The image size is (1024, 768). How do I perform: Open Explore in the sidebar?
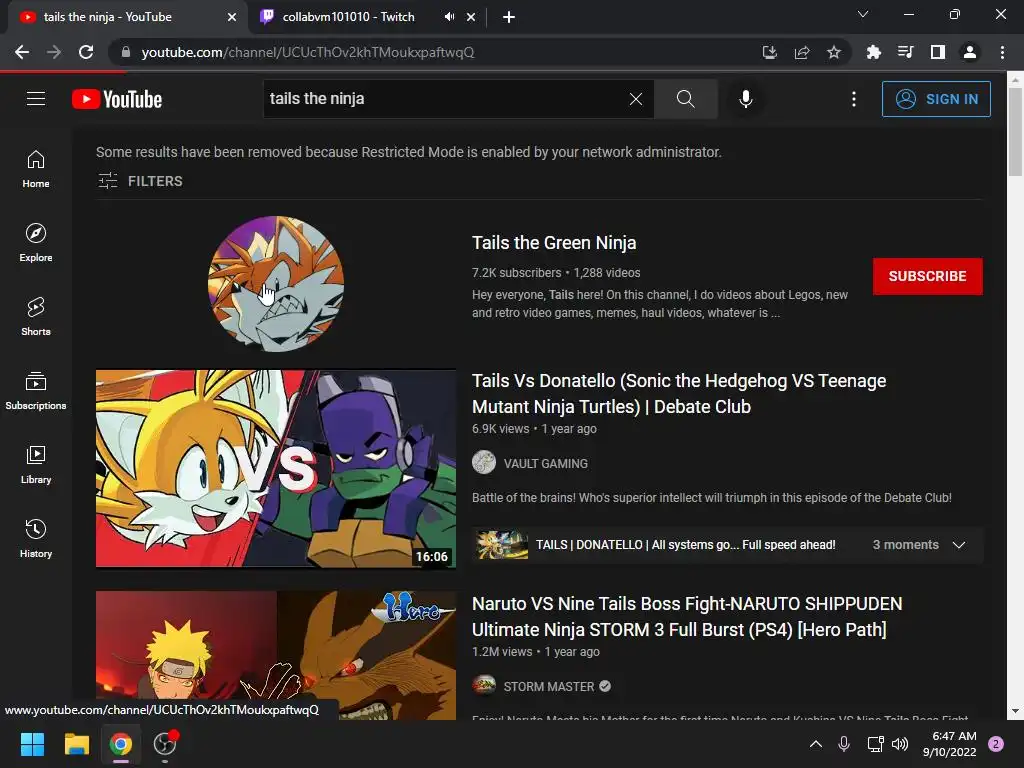(36, 243)
